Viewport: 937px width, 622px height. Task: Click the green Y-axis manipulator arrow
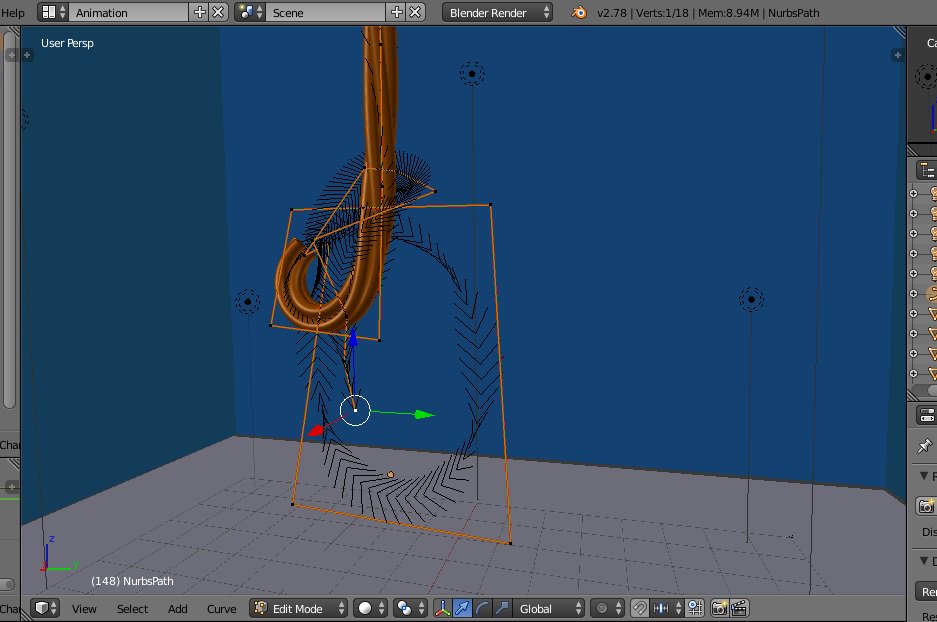(x=424, y=414)
